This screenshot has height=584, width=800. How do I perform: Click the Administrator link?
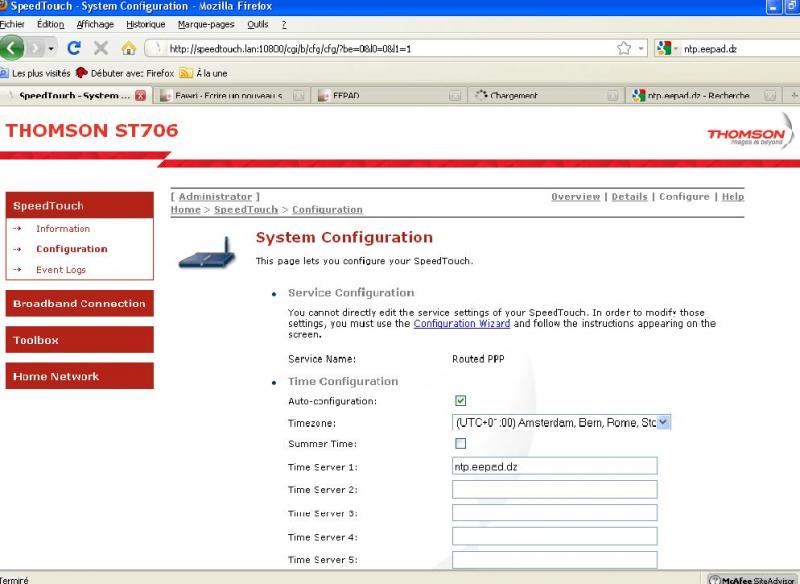click(x=215, y=197)
